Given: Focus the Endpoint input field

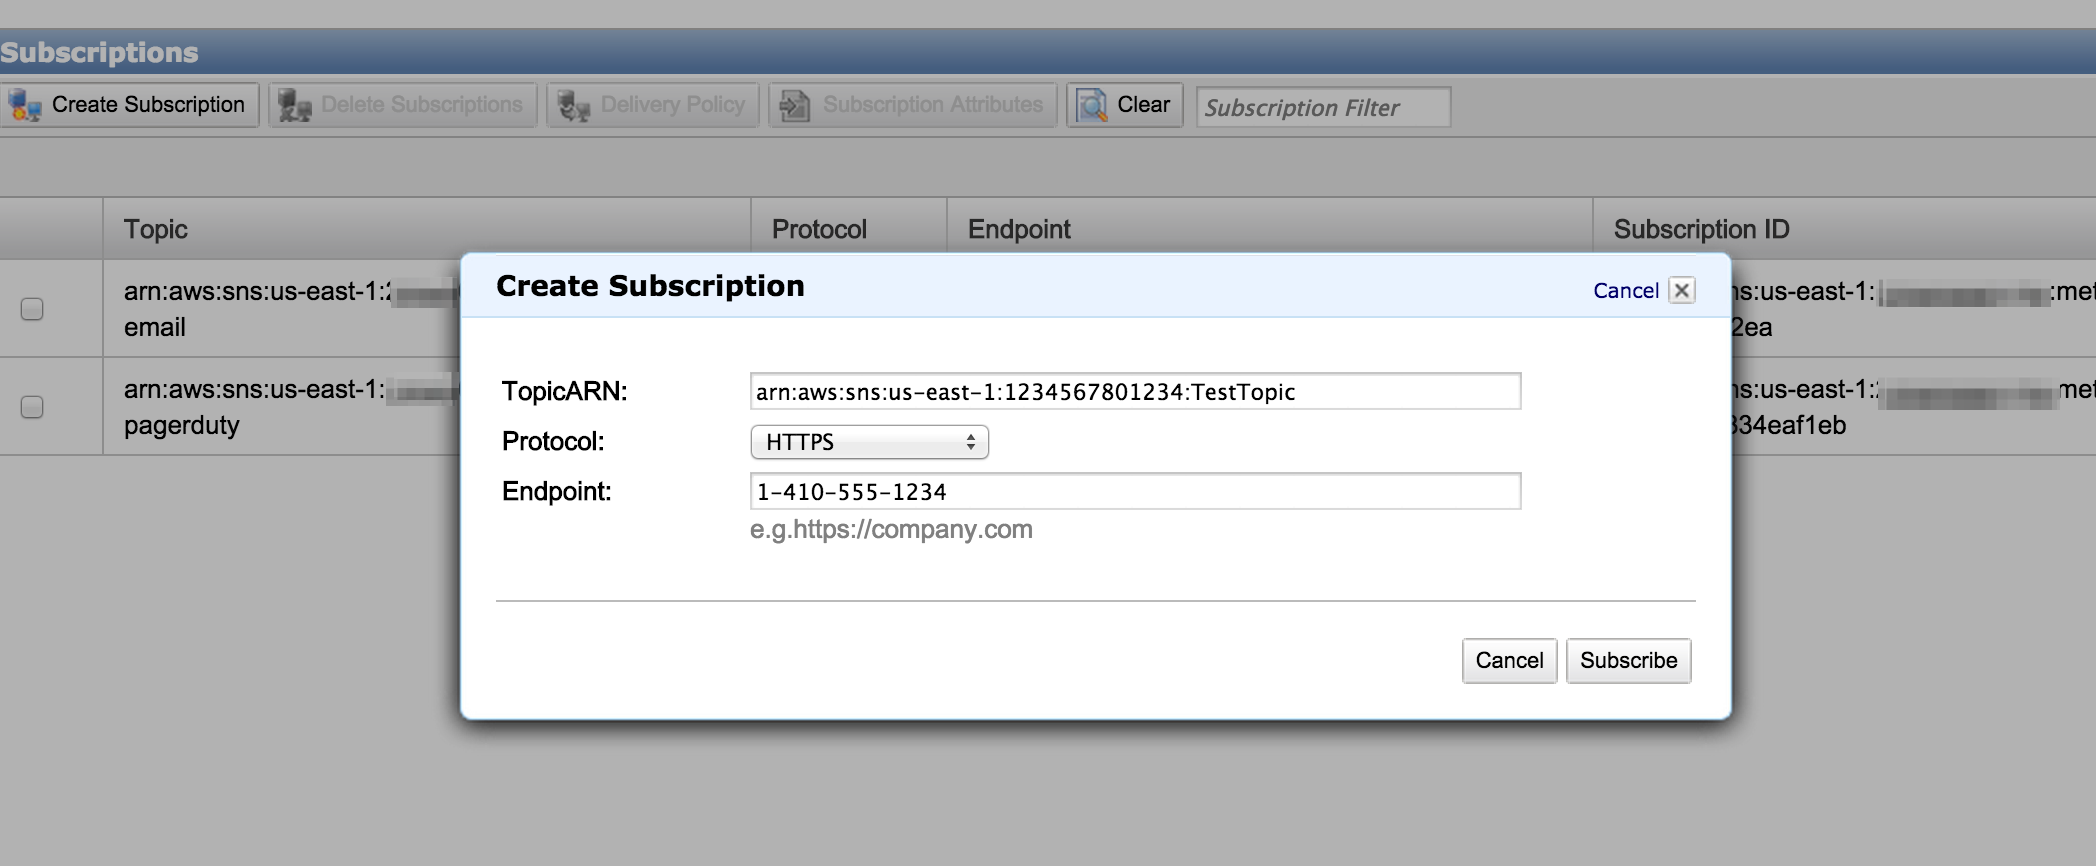Looking at the screenshot, I should (1134, 491).
